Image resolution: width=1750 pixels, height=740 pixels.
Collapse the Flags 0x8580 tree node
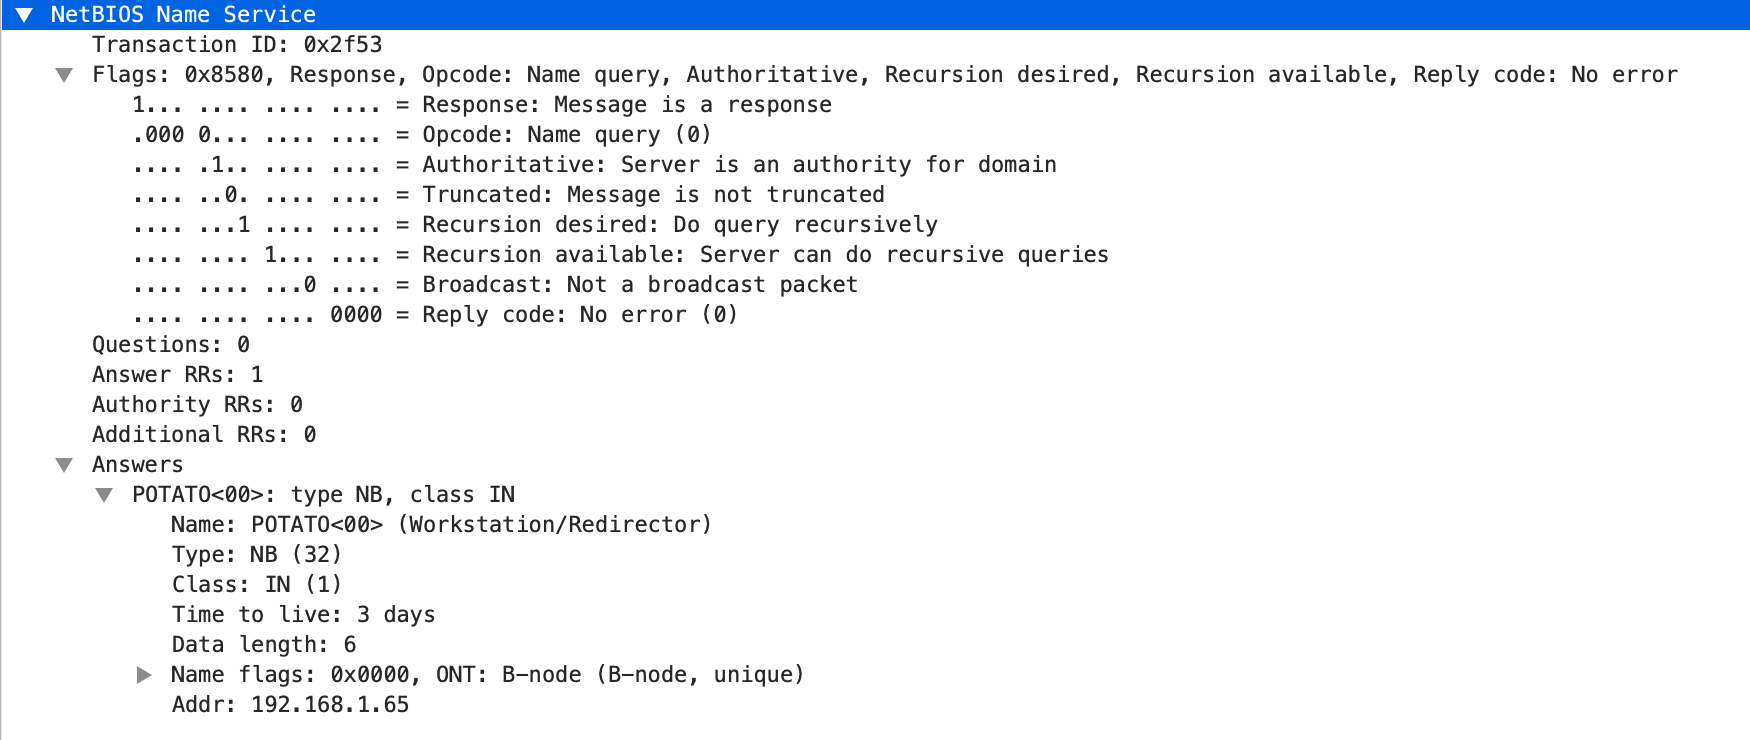(x=64, y=75)
